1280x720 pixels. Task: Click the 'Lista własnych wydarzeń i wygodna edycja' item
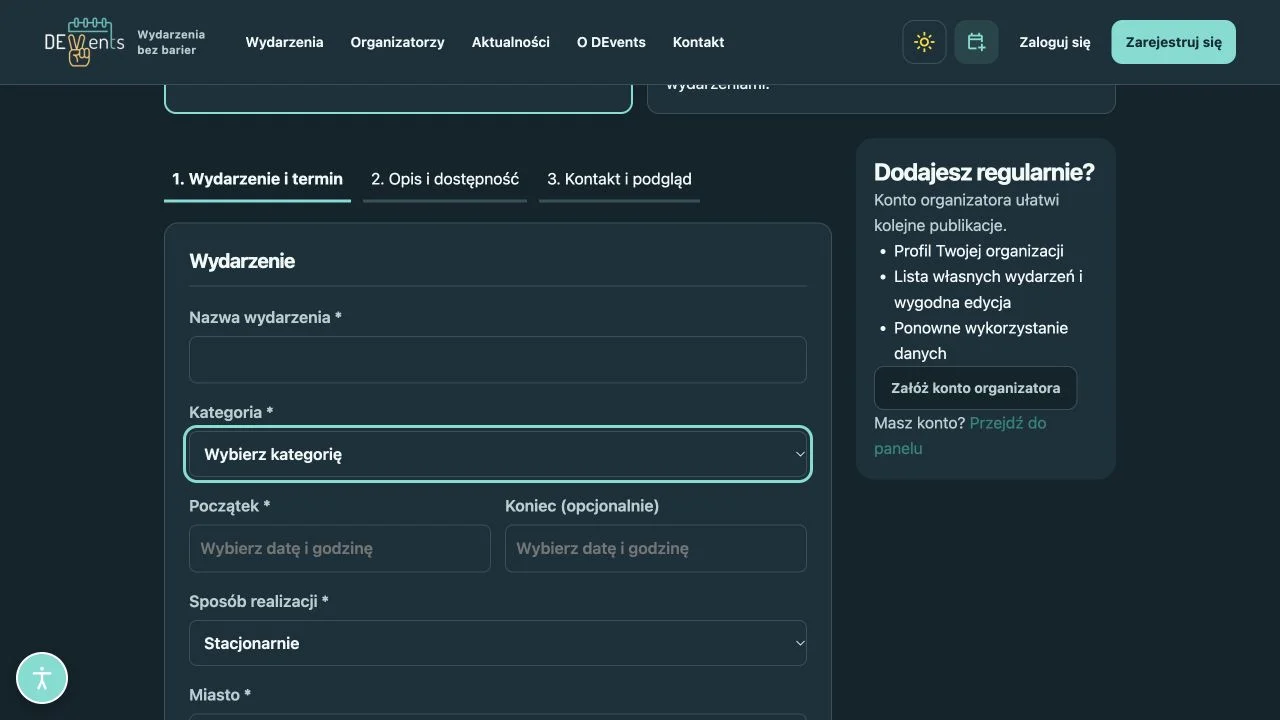point(988,289)
